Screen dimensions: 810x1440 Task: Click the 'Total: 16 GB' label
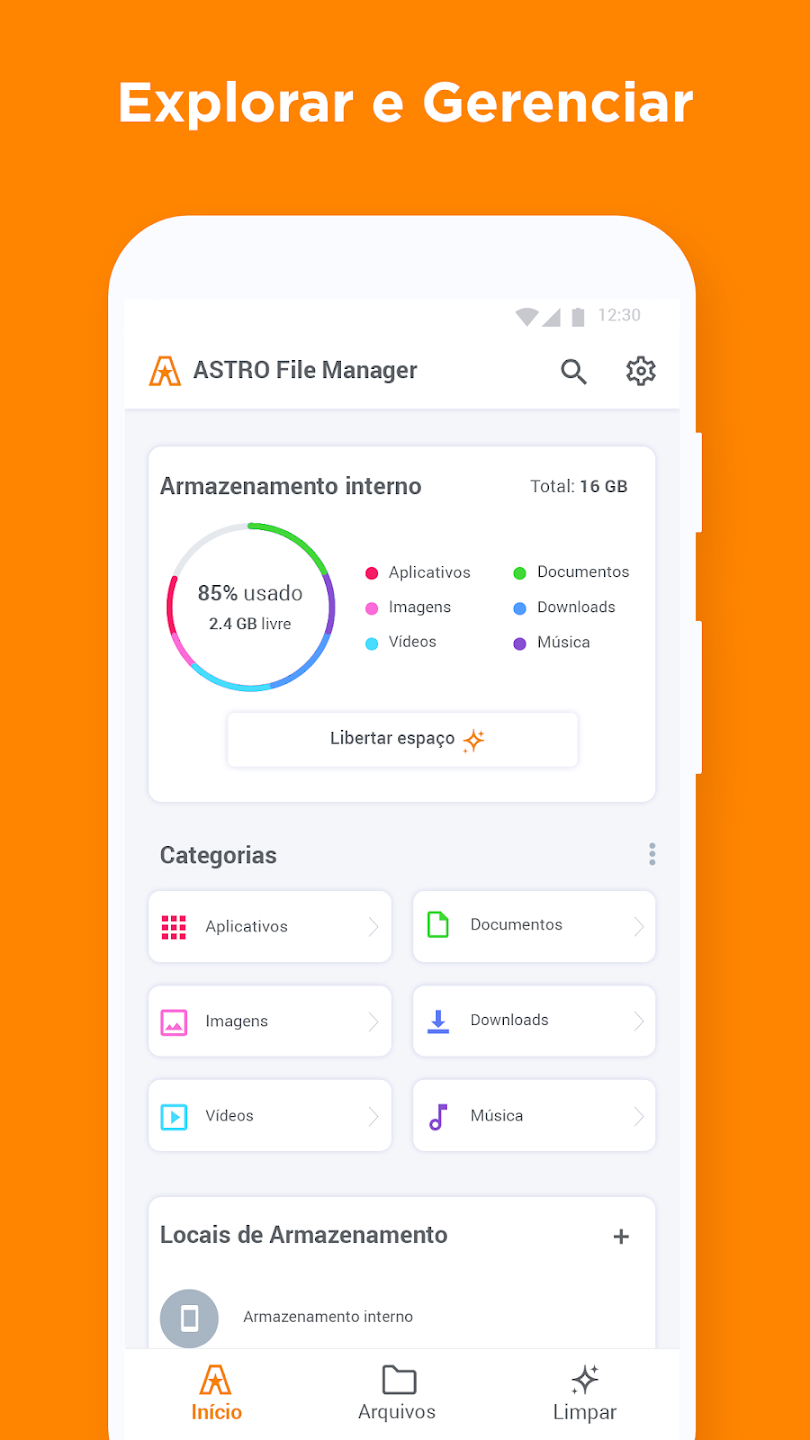579,487
